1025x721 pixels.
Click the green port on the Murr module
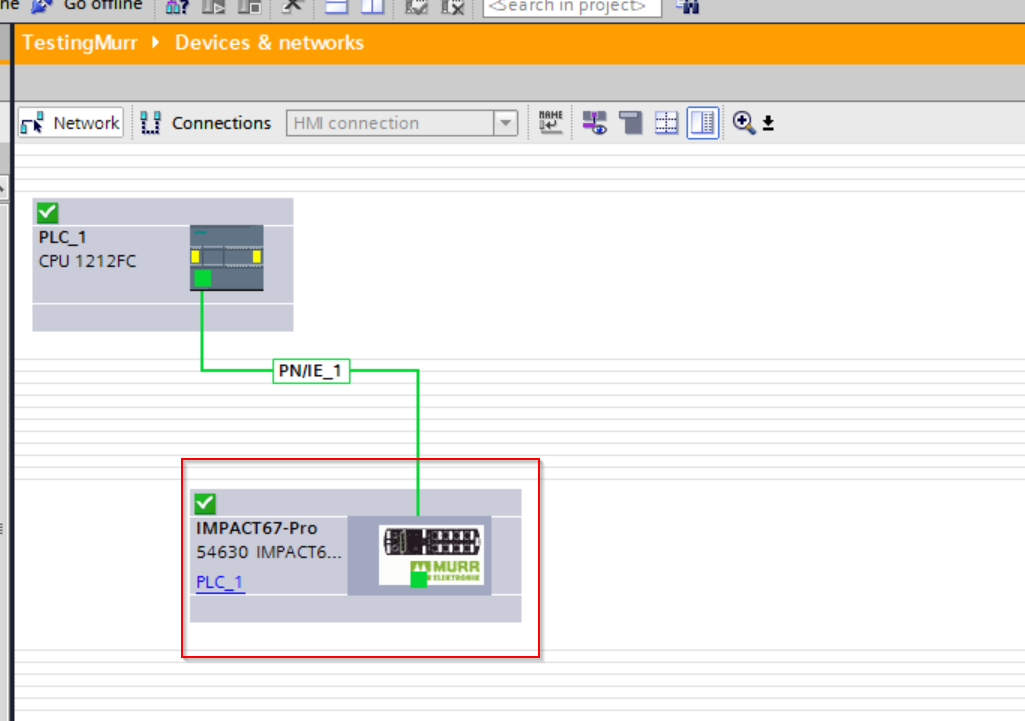pos(418,578)
